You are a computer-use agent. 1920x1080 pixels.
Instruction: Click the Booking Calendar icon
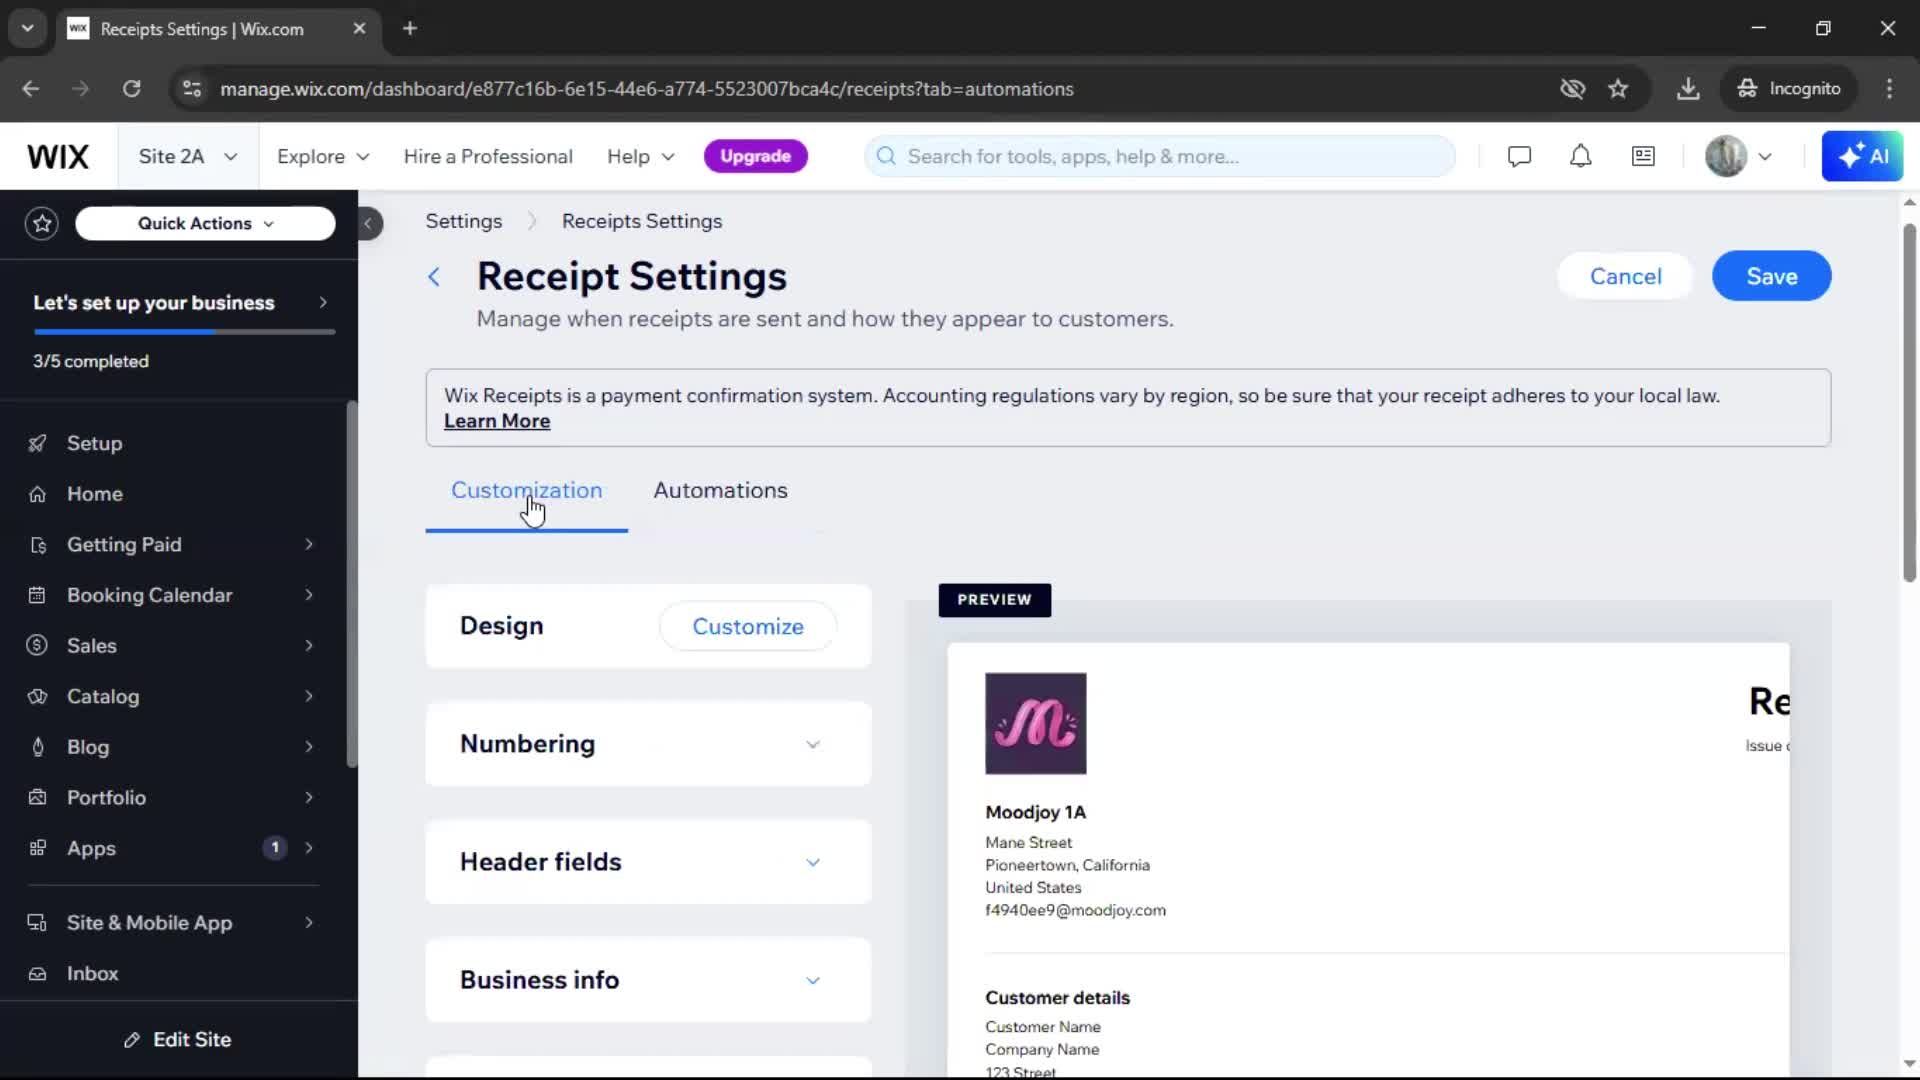point(37,595)
